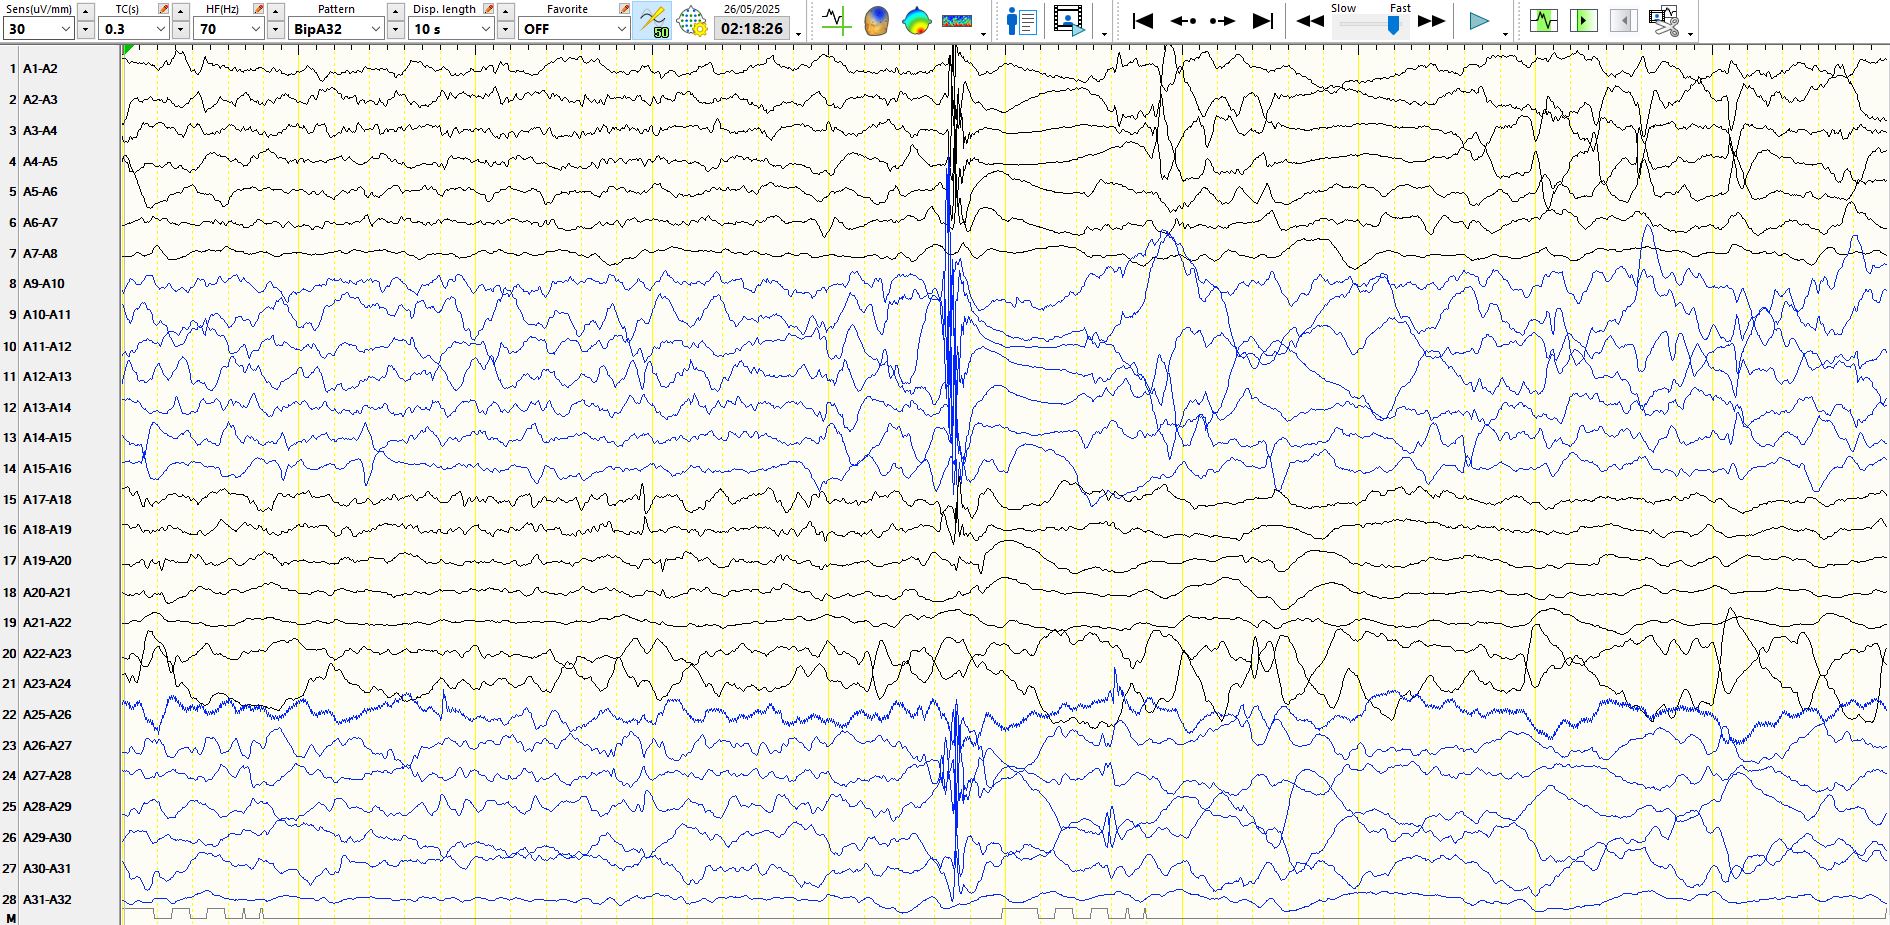Expand the clip tools overflow arrow
Screen dimensions: 1890x925
(x=1690, y=33)
